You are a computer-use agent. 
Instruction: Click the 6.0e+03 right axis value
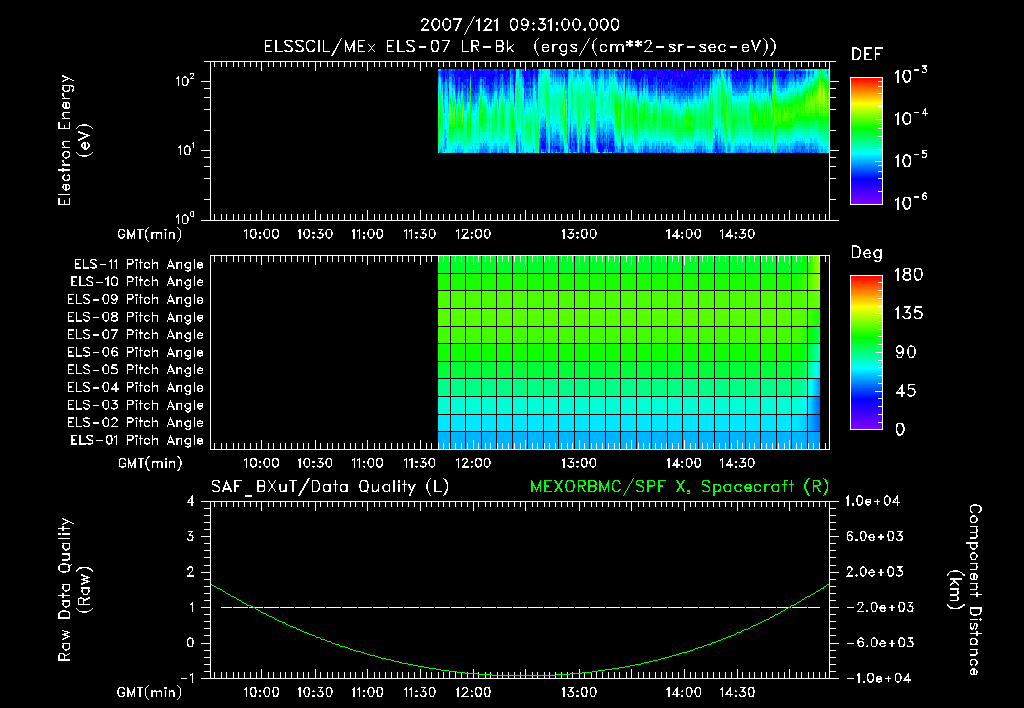pyautogui.click(x=875, y=537)
